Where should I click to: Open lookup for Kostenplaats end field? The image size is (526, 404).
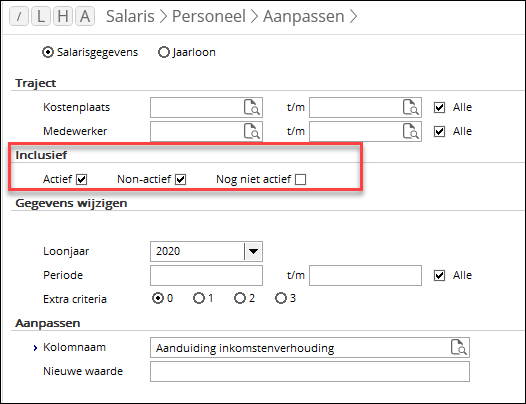tap(411, 107)
